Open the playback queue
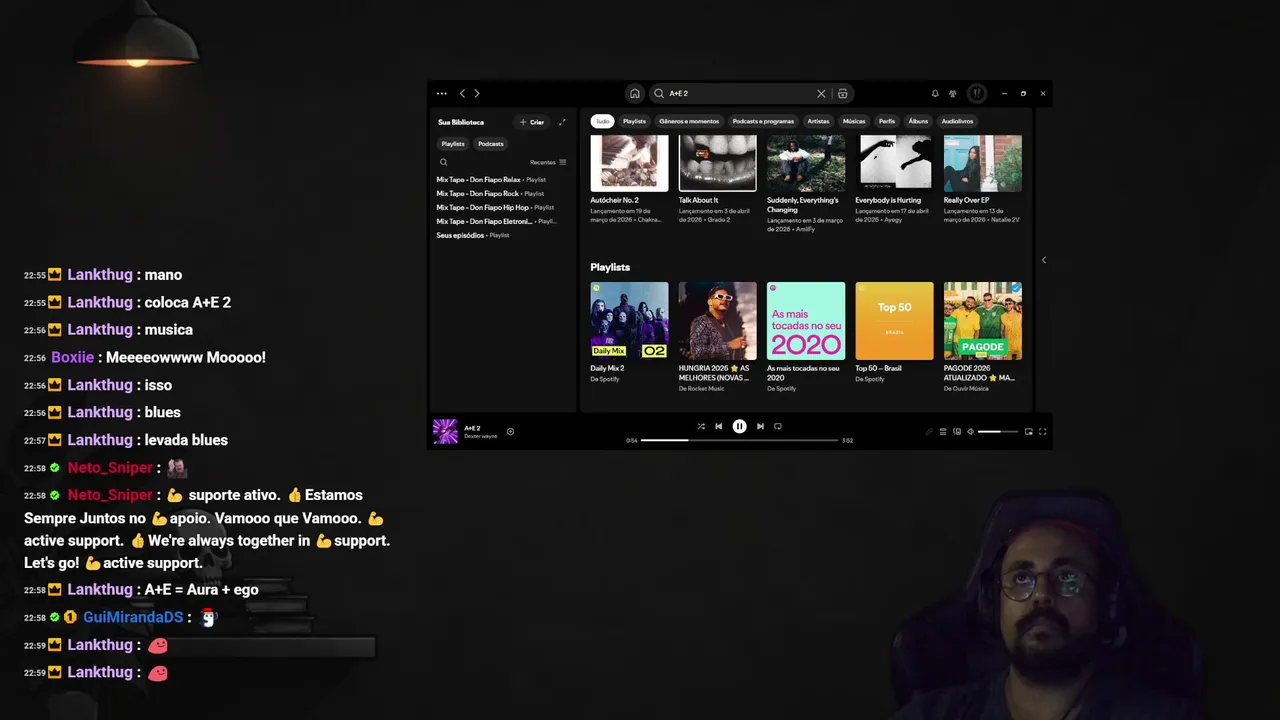Screen dimensions: 1280x720 pyautogui.click(x=942, y=432)
